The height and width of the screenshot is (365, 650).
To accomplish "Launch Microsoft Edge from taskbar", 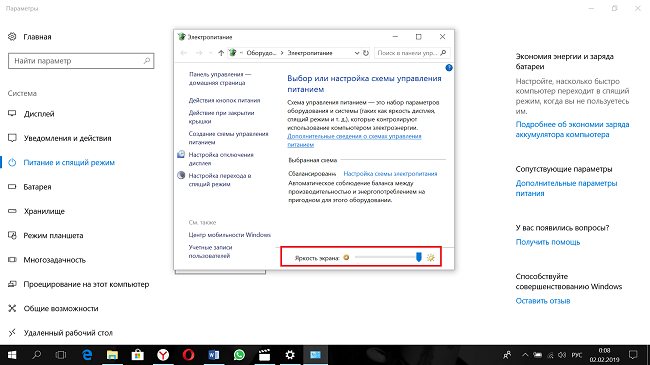I will click(x=87, y=355).
